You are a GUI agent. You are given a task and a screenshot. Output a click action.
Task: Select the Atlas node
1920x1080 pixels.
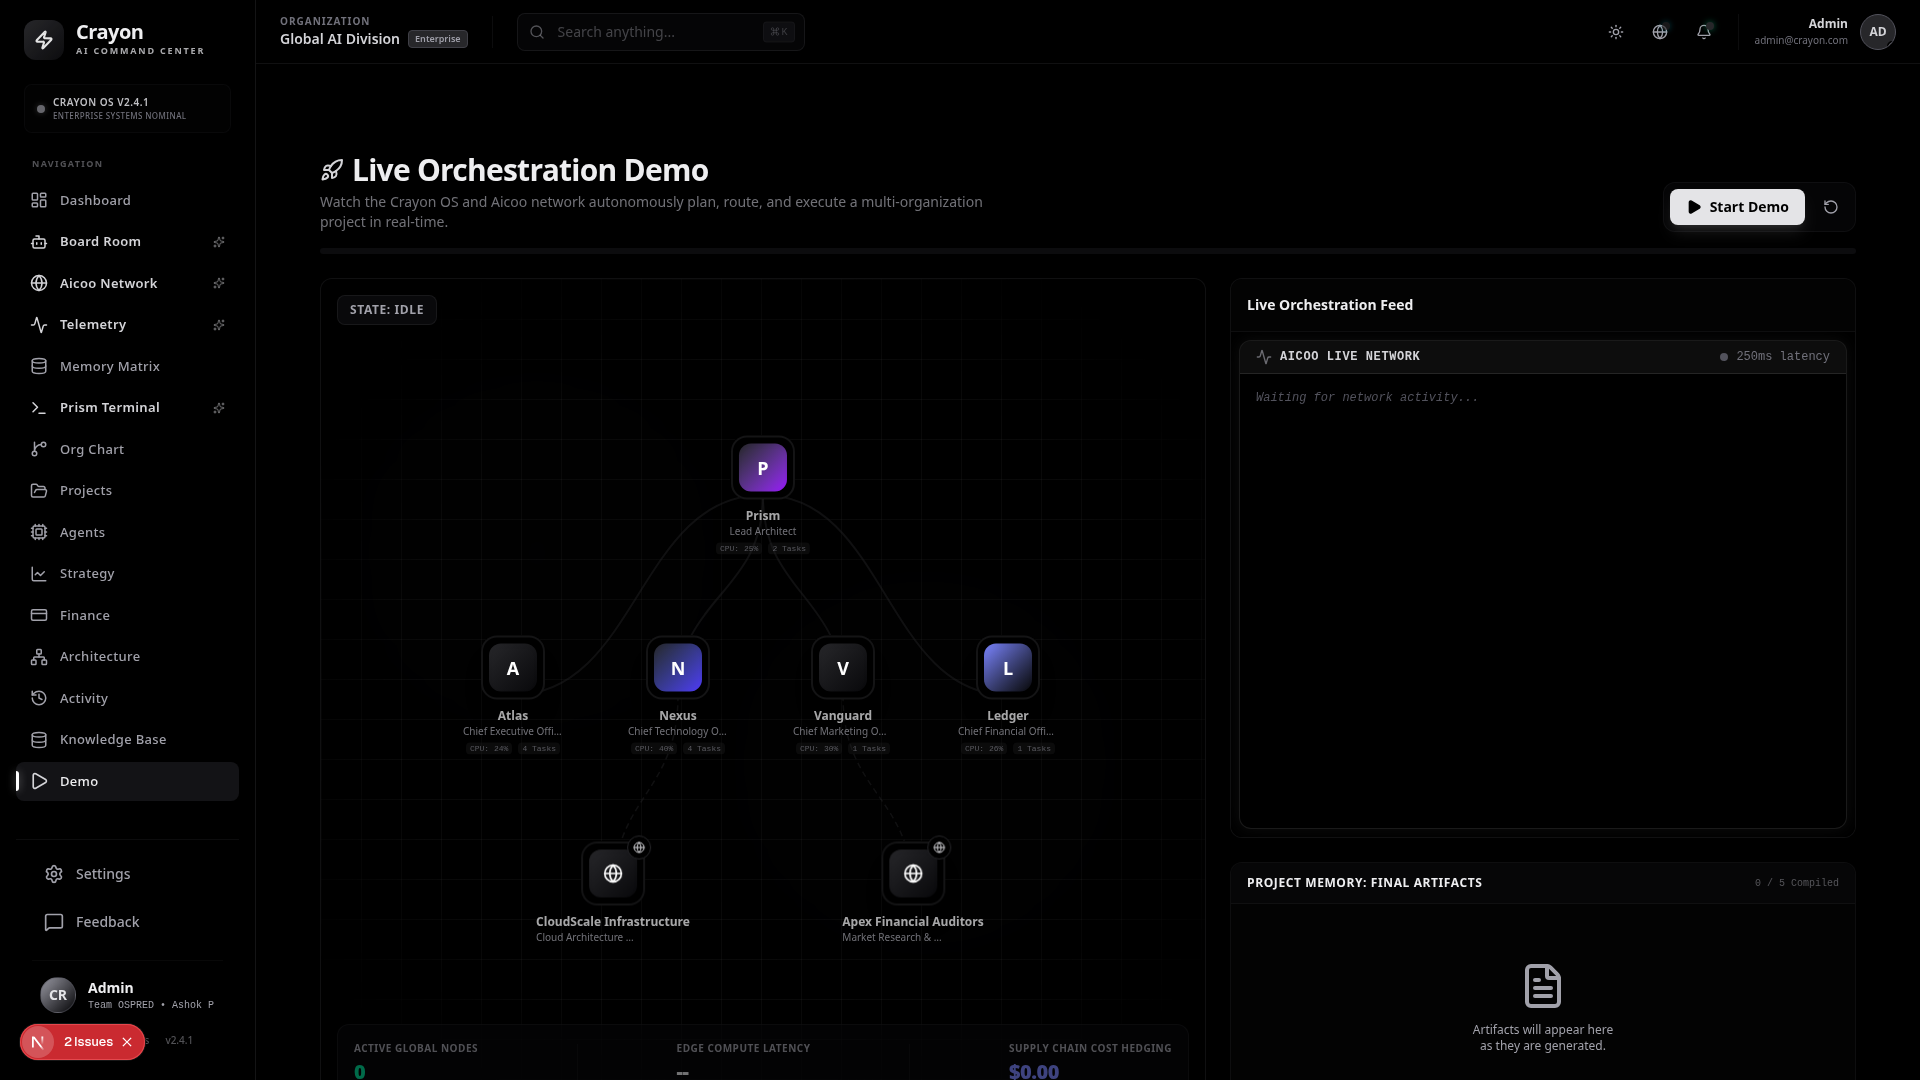pos(513,668)
